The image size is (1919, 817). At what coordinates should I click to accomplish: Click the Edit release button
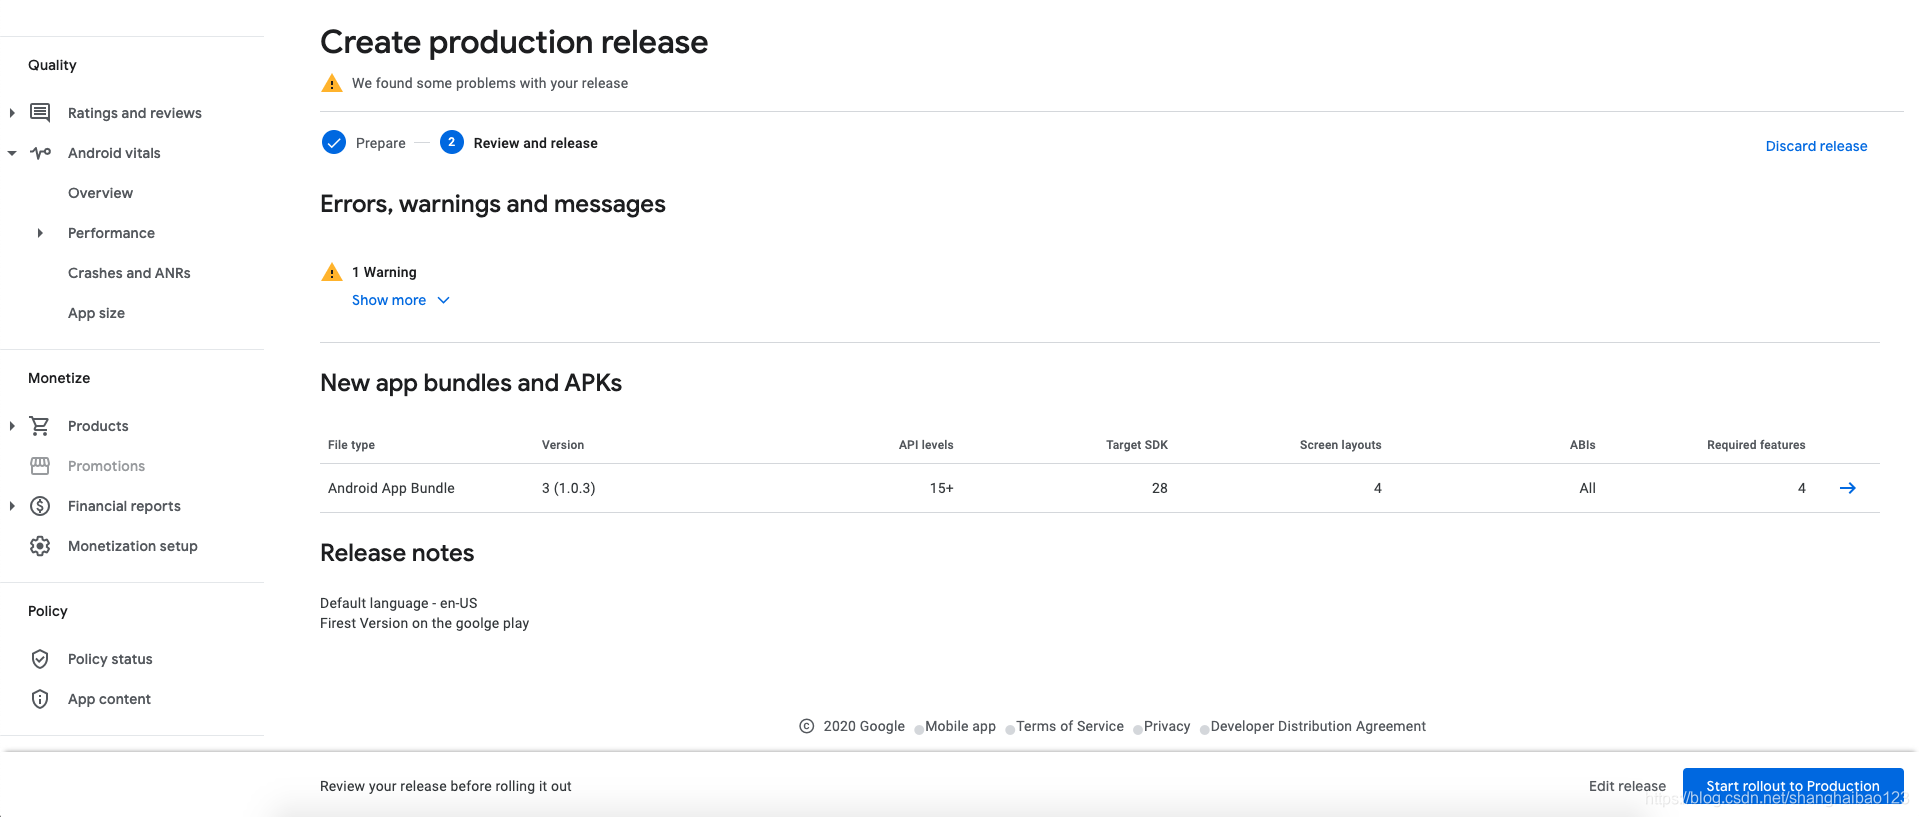click(x=1627, y=786)
